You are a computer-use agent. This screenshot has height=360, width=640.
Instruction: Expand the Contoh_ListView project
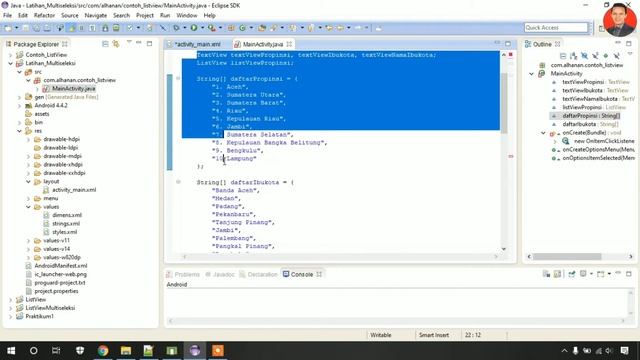(x=11, y=55)
